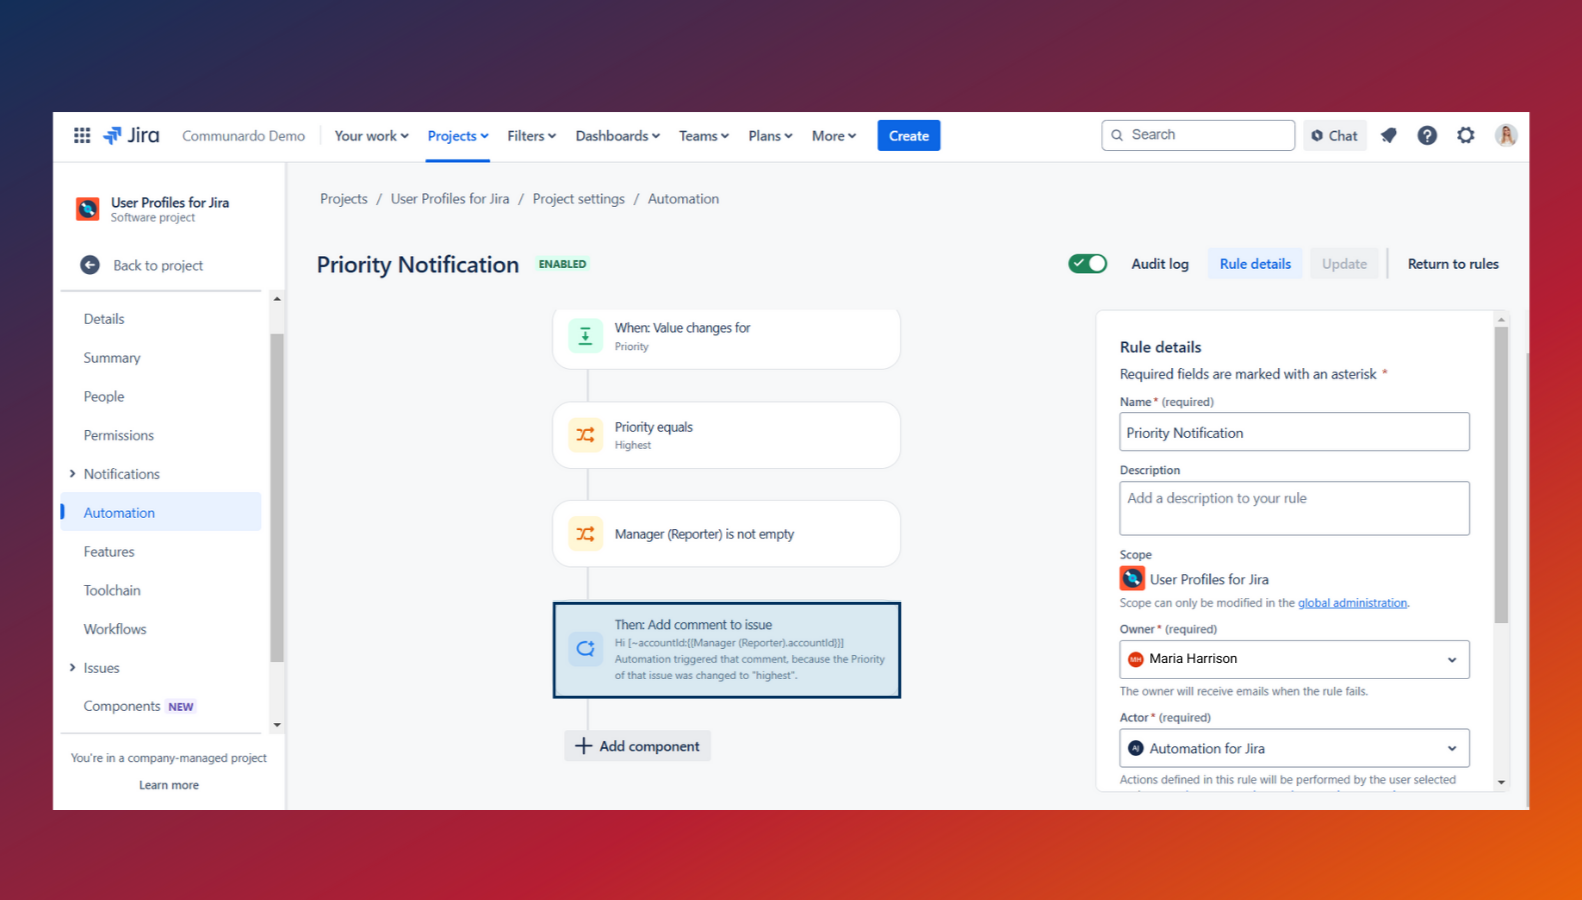Open People in the sidebar
Image resolution: width=1582 pixels, height=900 pixels.
click(x=104, y=397)
